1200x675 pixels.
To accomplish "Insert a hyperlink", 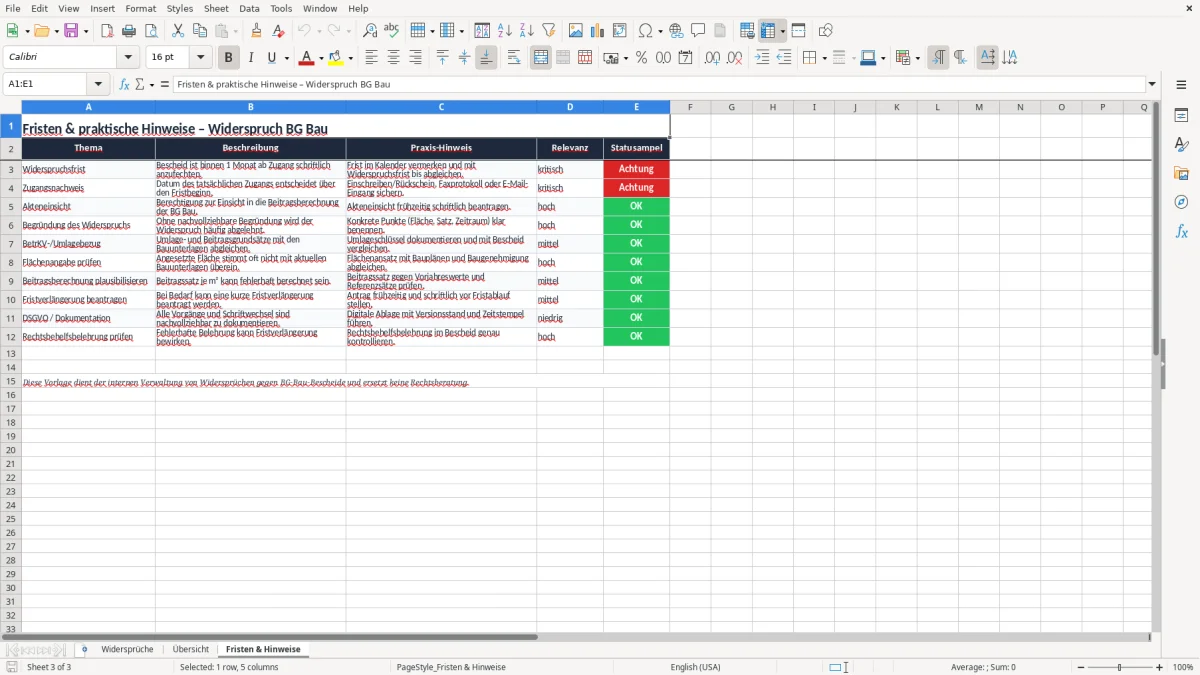I will pyautogui.click(x=676, y=31).
